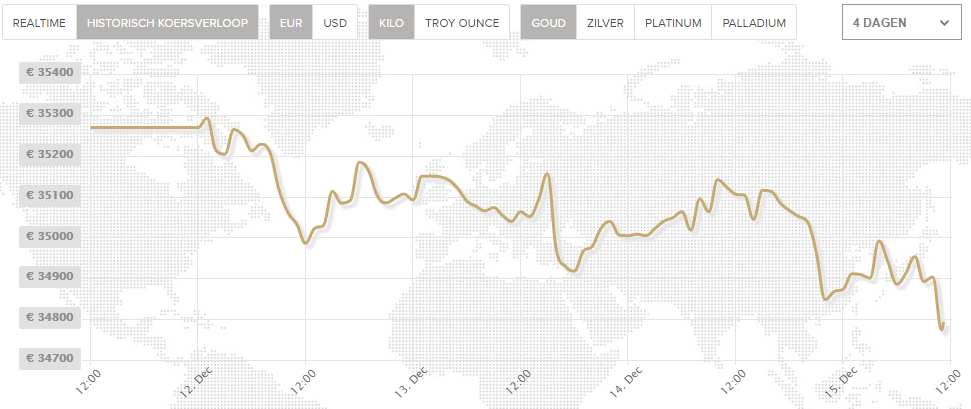Select HISTORISCH KOERSVERLOOP tab
The image size is (971, 409).
pos(167,22)
